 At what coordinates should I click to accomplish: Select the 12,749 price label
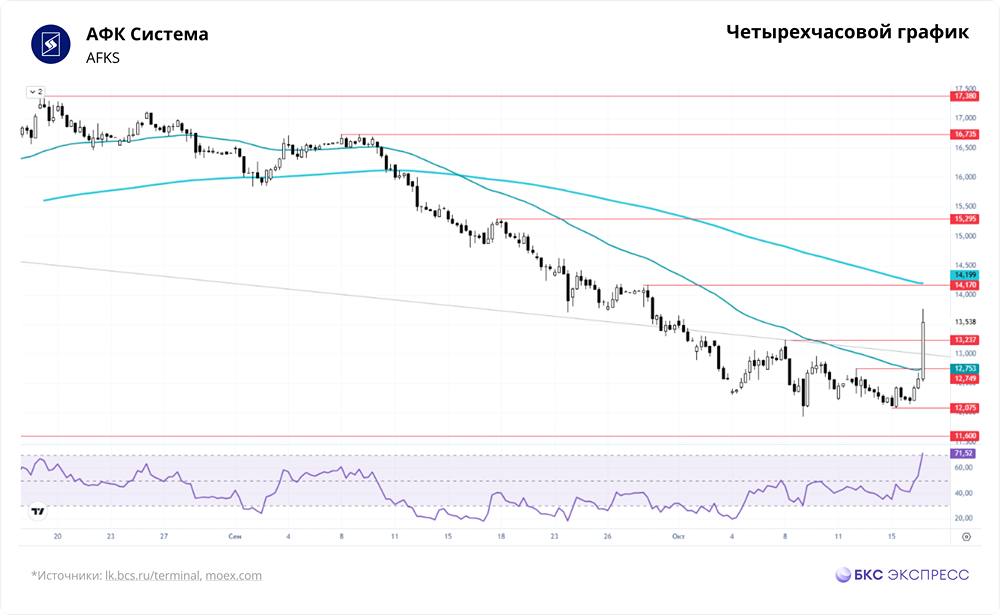pos(965,379)
